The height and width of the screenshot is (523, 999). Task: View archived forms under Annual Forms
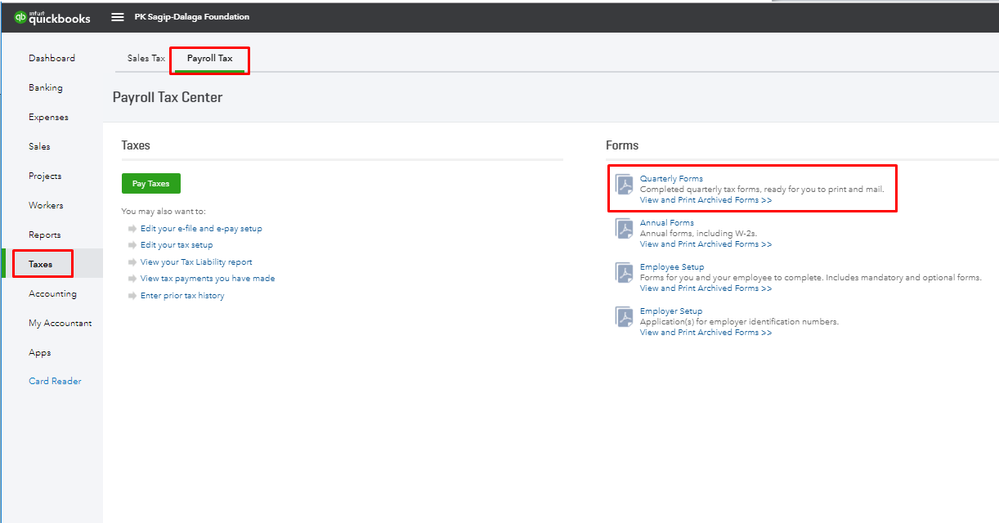(x=705, y=244)
